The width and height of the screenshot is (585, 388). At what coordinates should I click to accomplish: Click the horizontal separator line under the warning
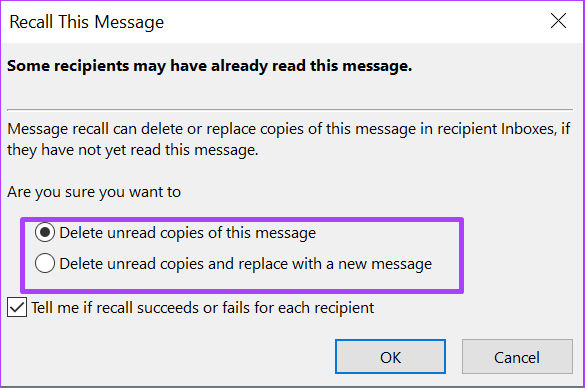(x=290, y=110)
